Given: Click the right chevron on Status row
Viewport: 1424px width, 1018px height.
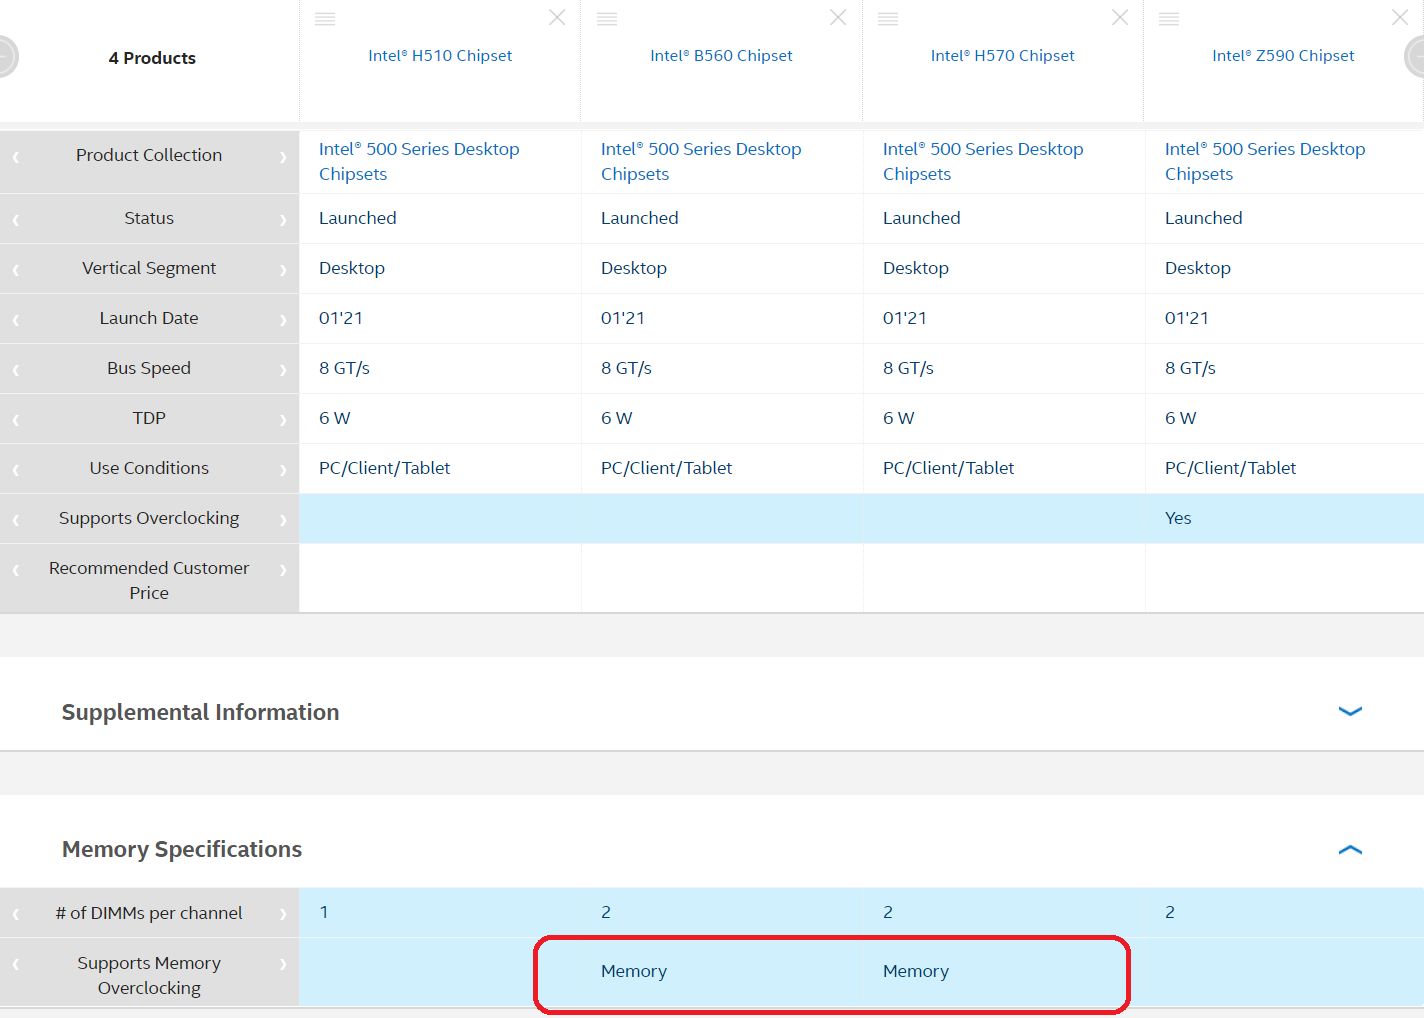Looking at the screenshot, I should pyautogui.click(x=283, y=220).
